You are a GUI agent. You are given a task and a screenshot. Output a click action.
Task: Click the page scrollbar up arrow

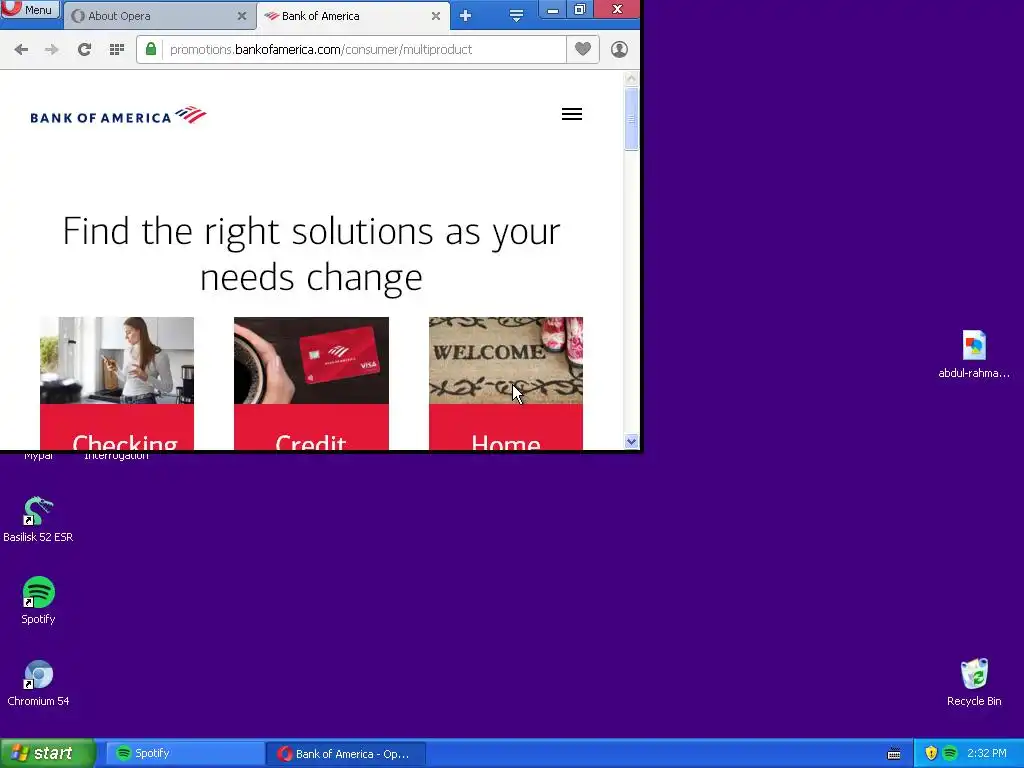pyautogui.click(x=631, y=79)
